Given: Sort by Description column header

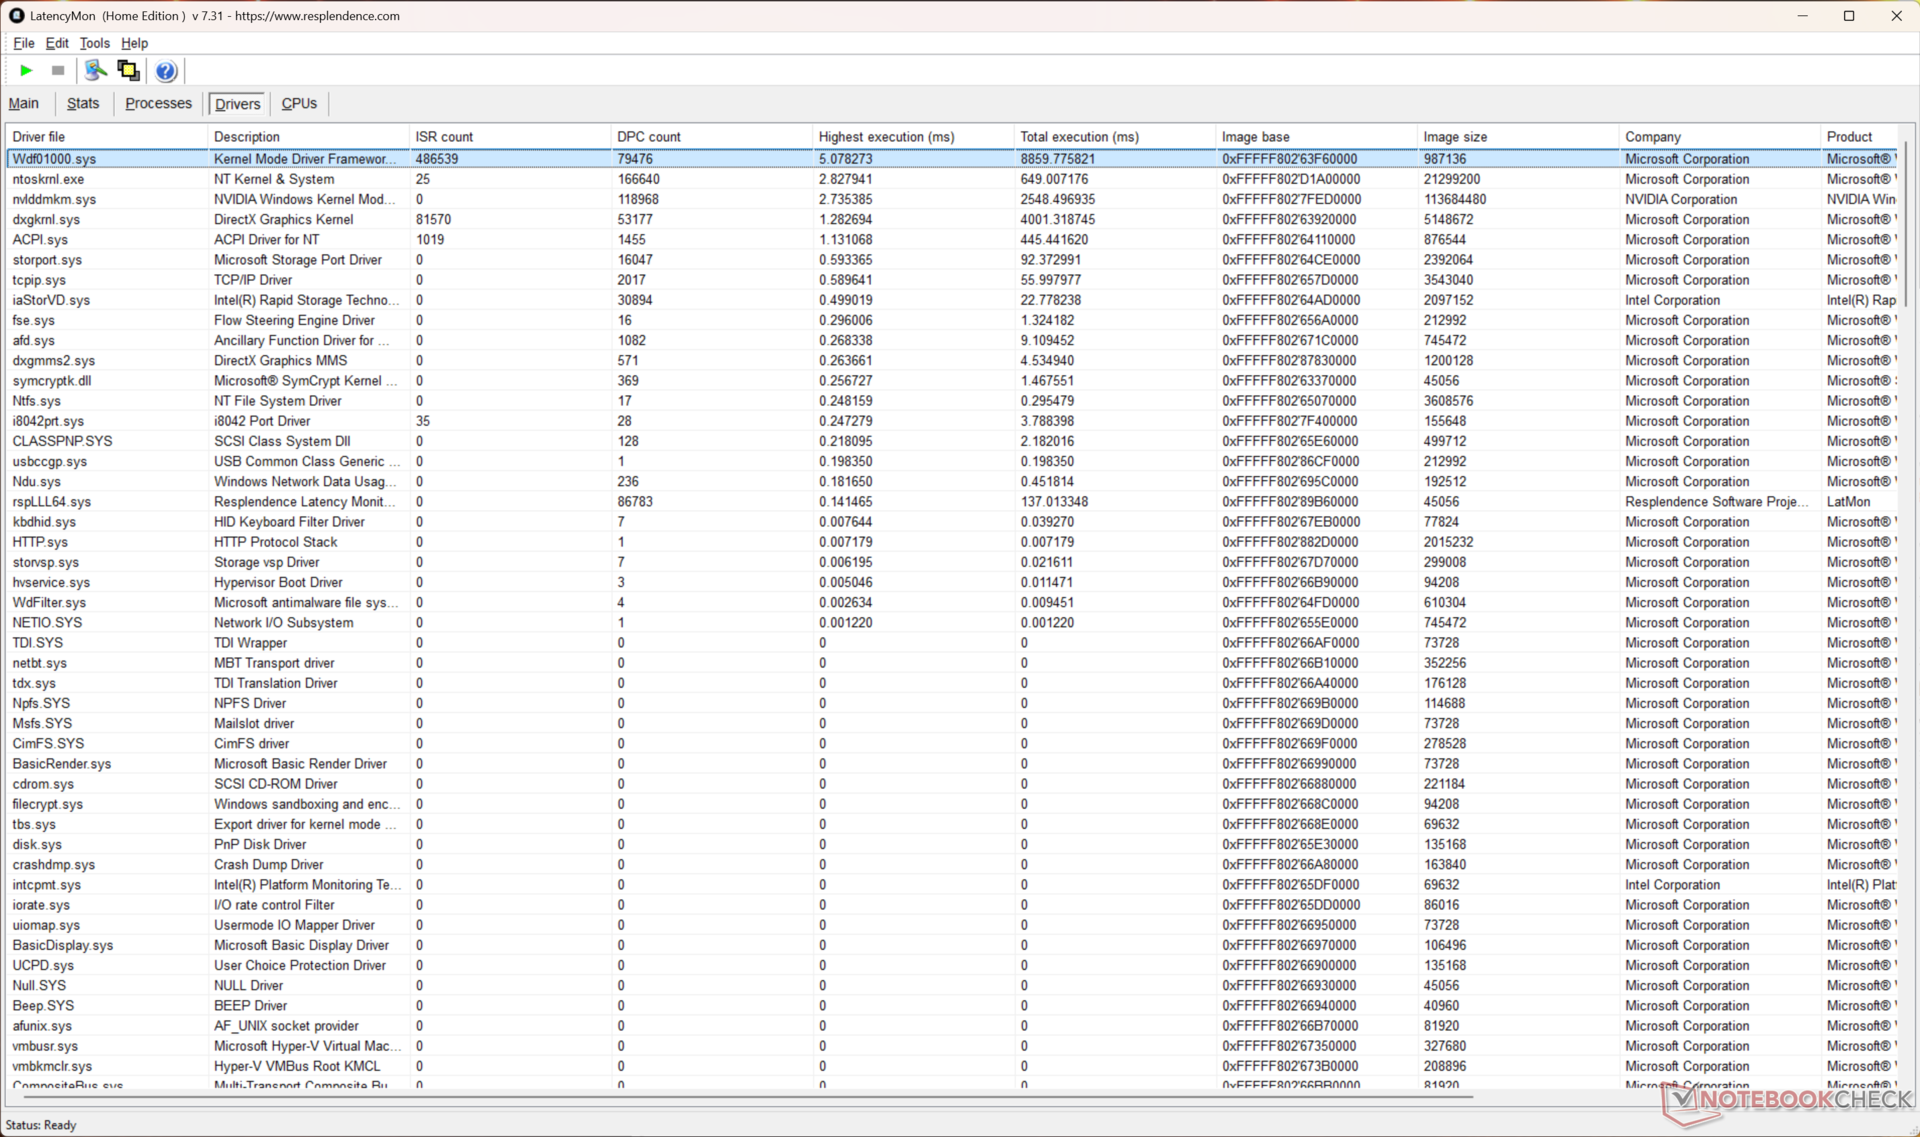Looking at the screenshot, I should click(x=309, y=137).
